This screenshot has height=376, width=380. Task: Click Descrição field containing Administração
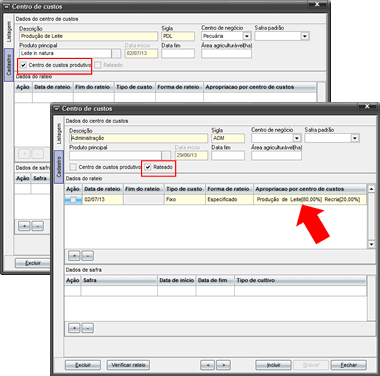(x=138, y=138)
